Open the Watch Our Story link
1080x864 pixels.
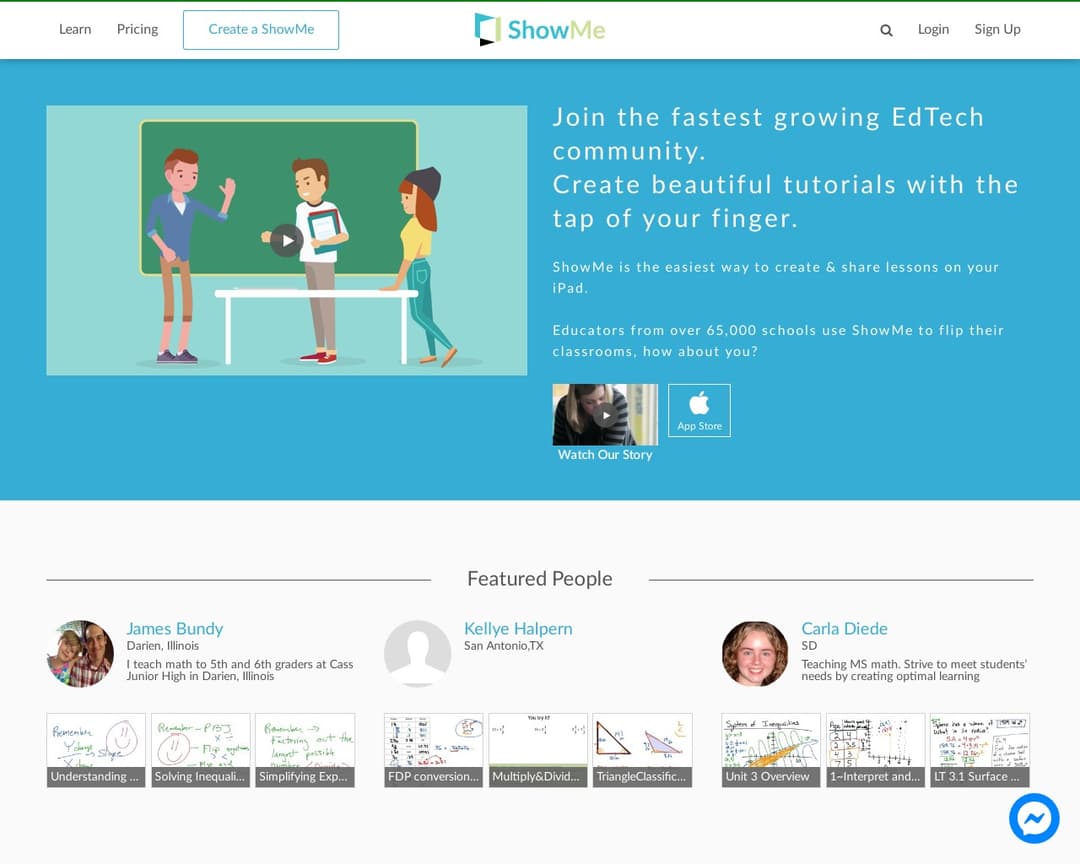605,455
